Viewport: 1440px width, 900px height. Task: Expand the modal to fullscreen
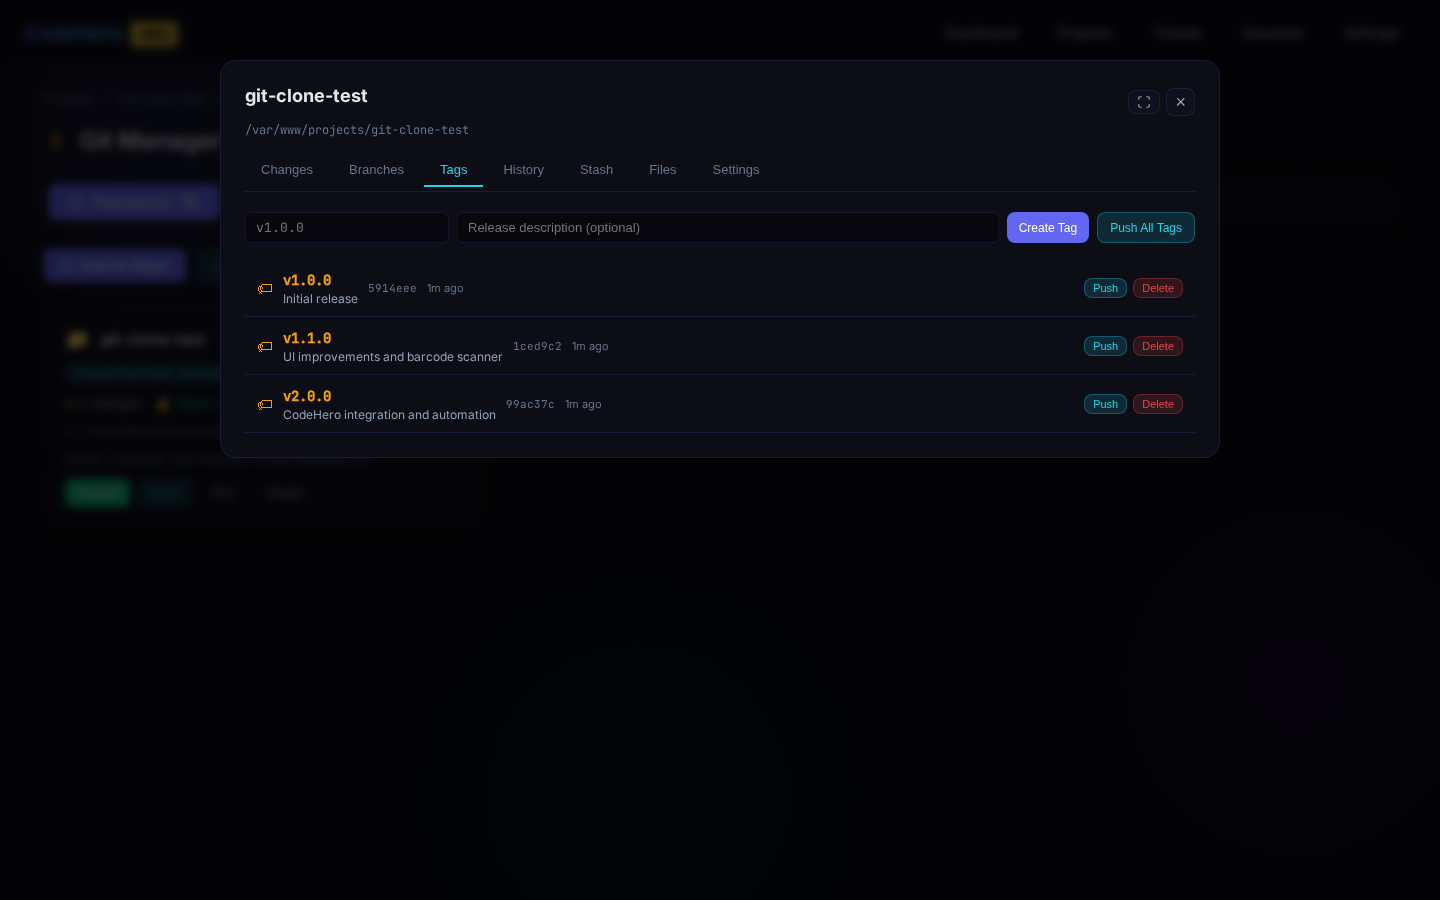click(1143, 102)
